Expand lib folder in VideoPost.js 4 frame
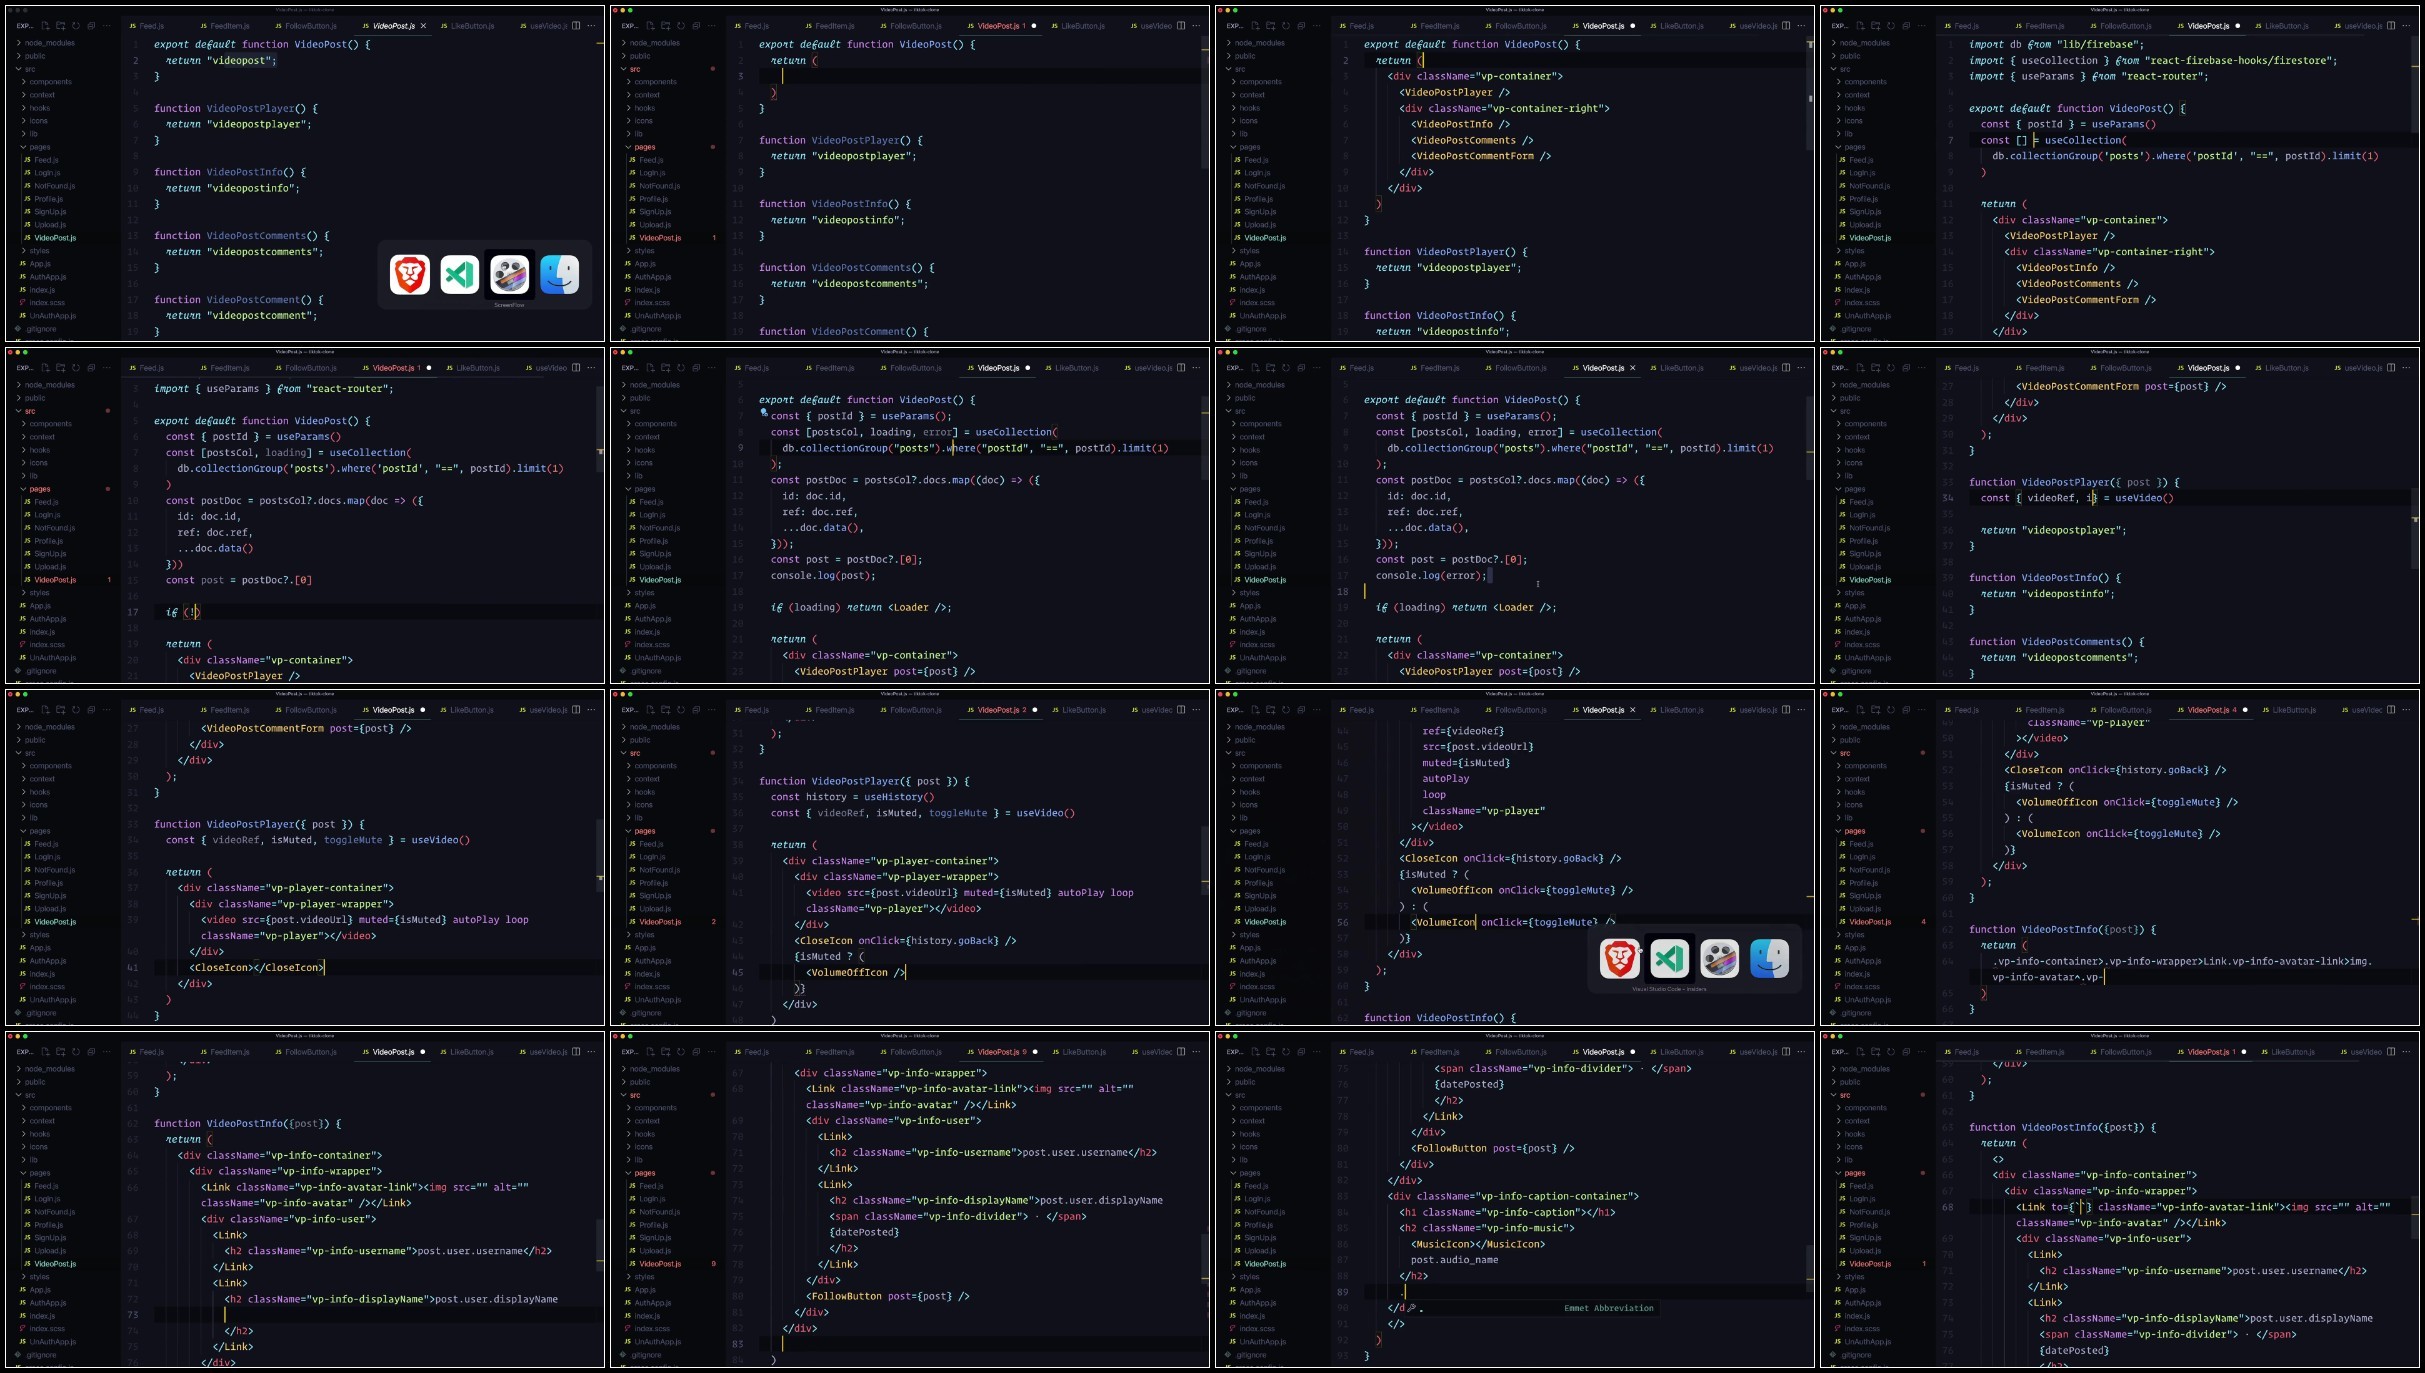The image size is (2425, 1373). tap(1845, 818)
